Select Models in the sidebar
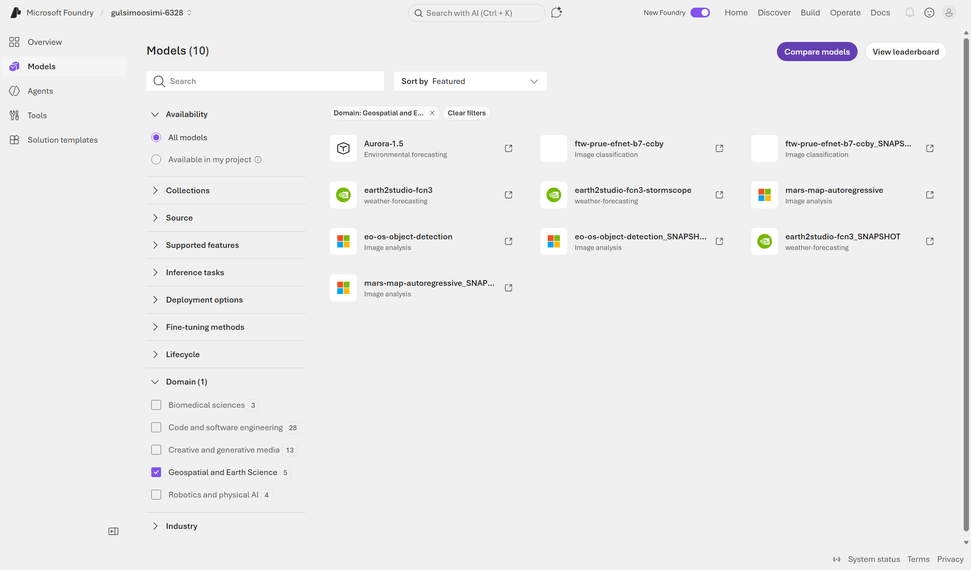 (x=64, y=66)
